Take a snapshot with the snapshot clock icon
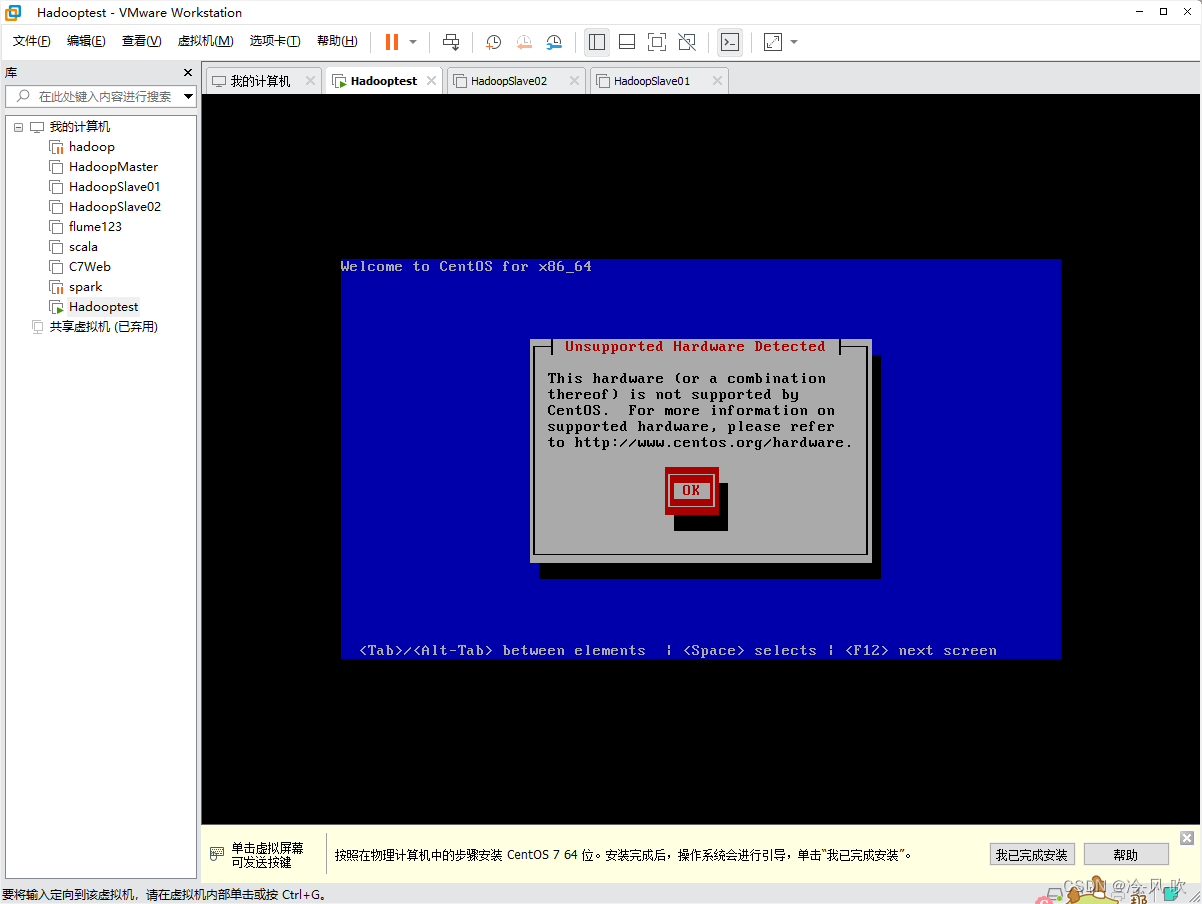This screenshot has height=904, width=1202. (x=493, y=42)
